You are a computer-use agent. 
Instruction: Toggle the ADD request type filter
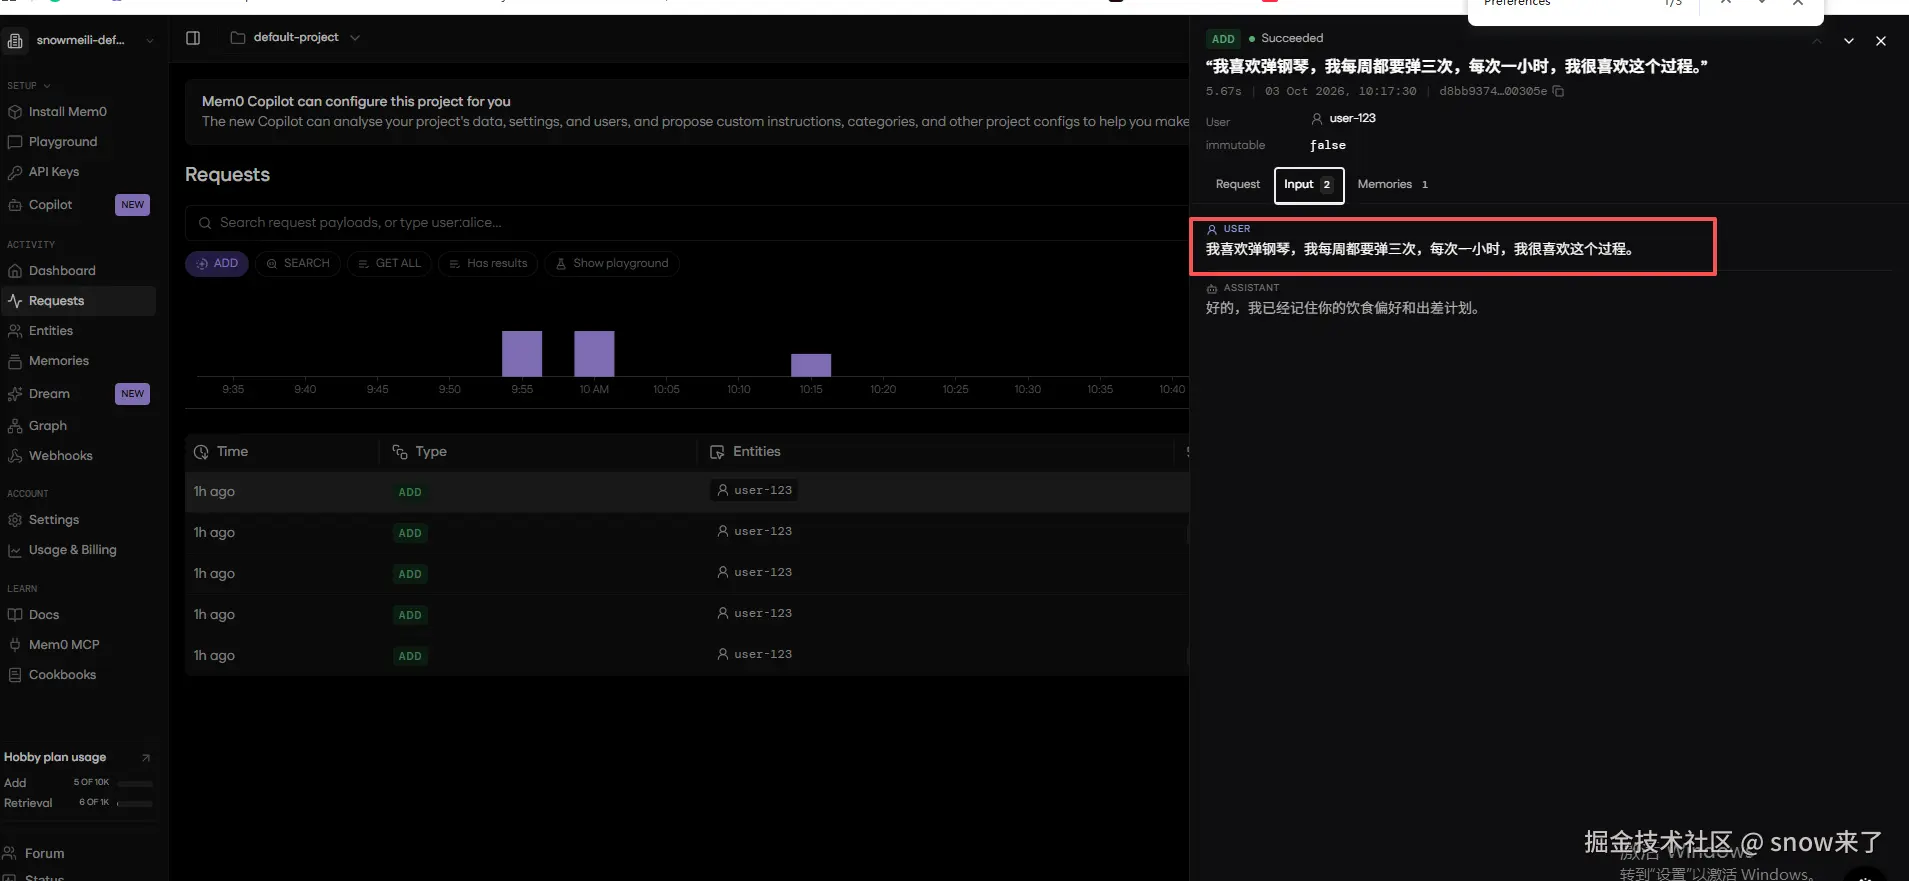coord(217,264)
